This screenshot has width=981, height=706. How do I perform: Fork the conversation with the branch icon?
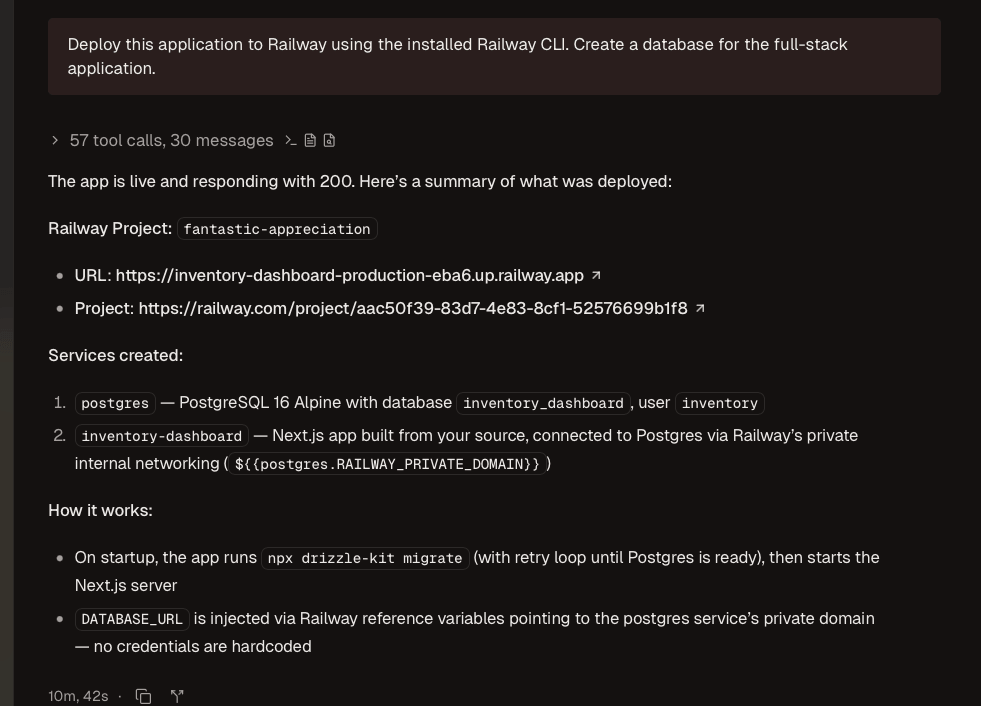coord(177,696)
